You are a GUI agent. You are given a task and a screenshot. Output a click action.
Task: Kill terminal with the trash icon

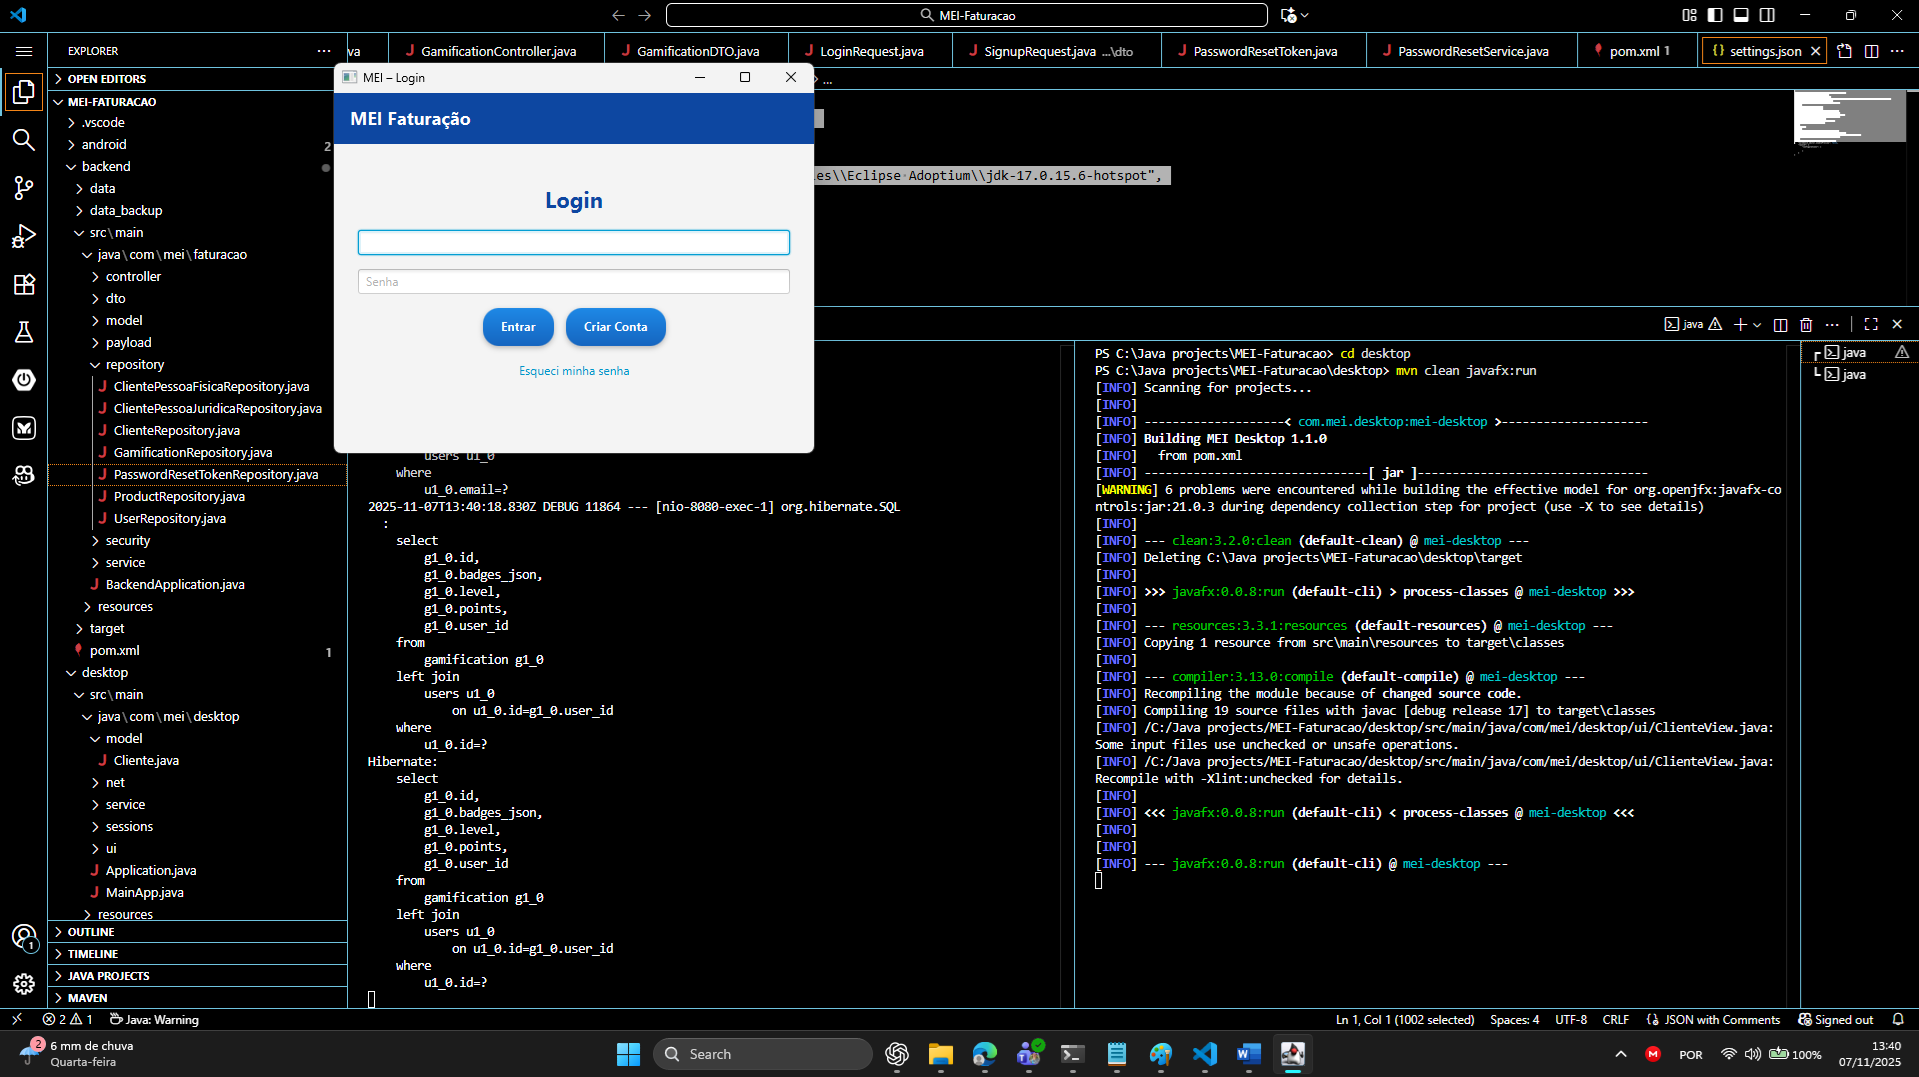pos(1806,324)
